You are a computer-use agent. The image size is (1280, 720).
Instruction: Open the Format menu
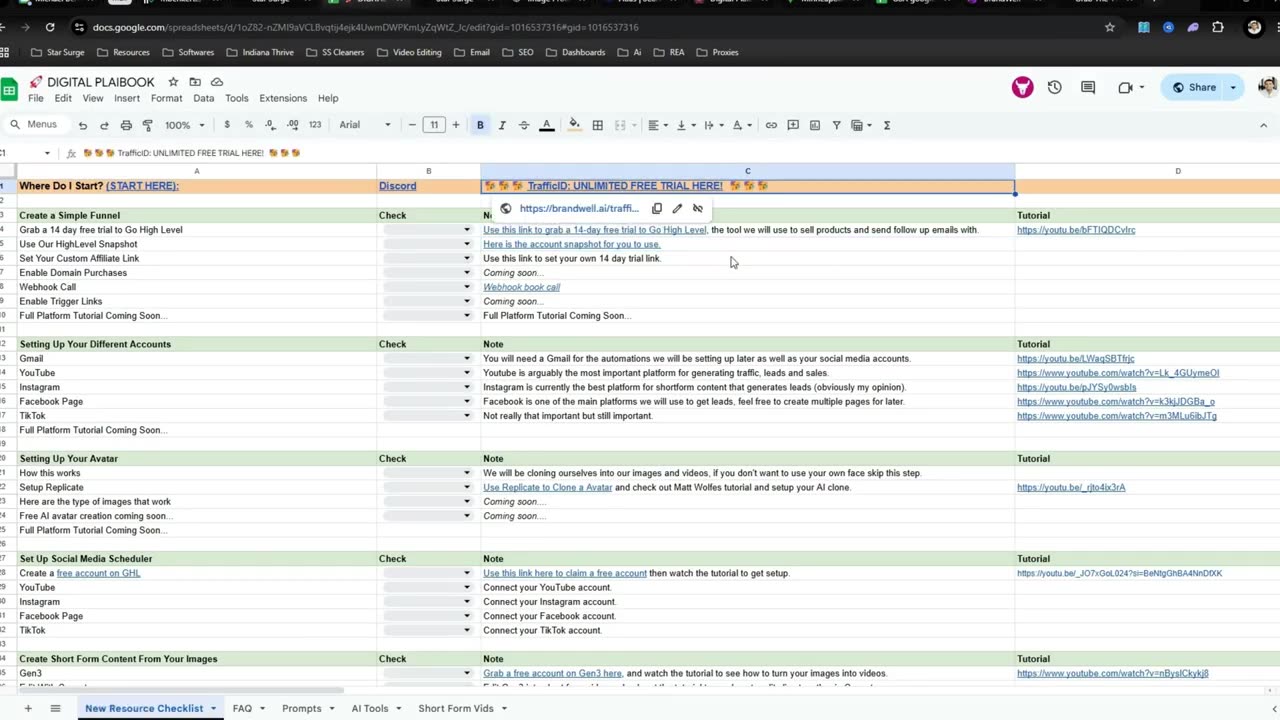point(166,98)
